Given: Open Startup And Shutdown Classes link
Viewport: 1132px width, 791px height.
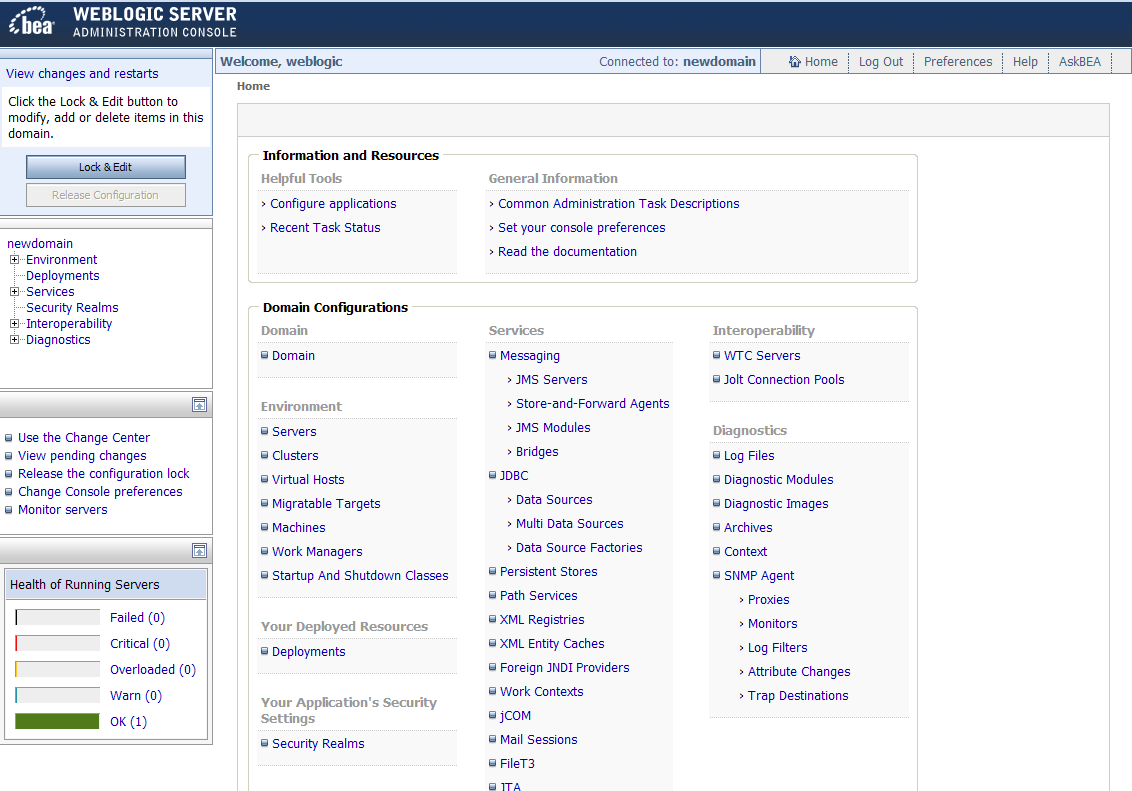Looking at the screenshot, I should pos(360,575).
